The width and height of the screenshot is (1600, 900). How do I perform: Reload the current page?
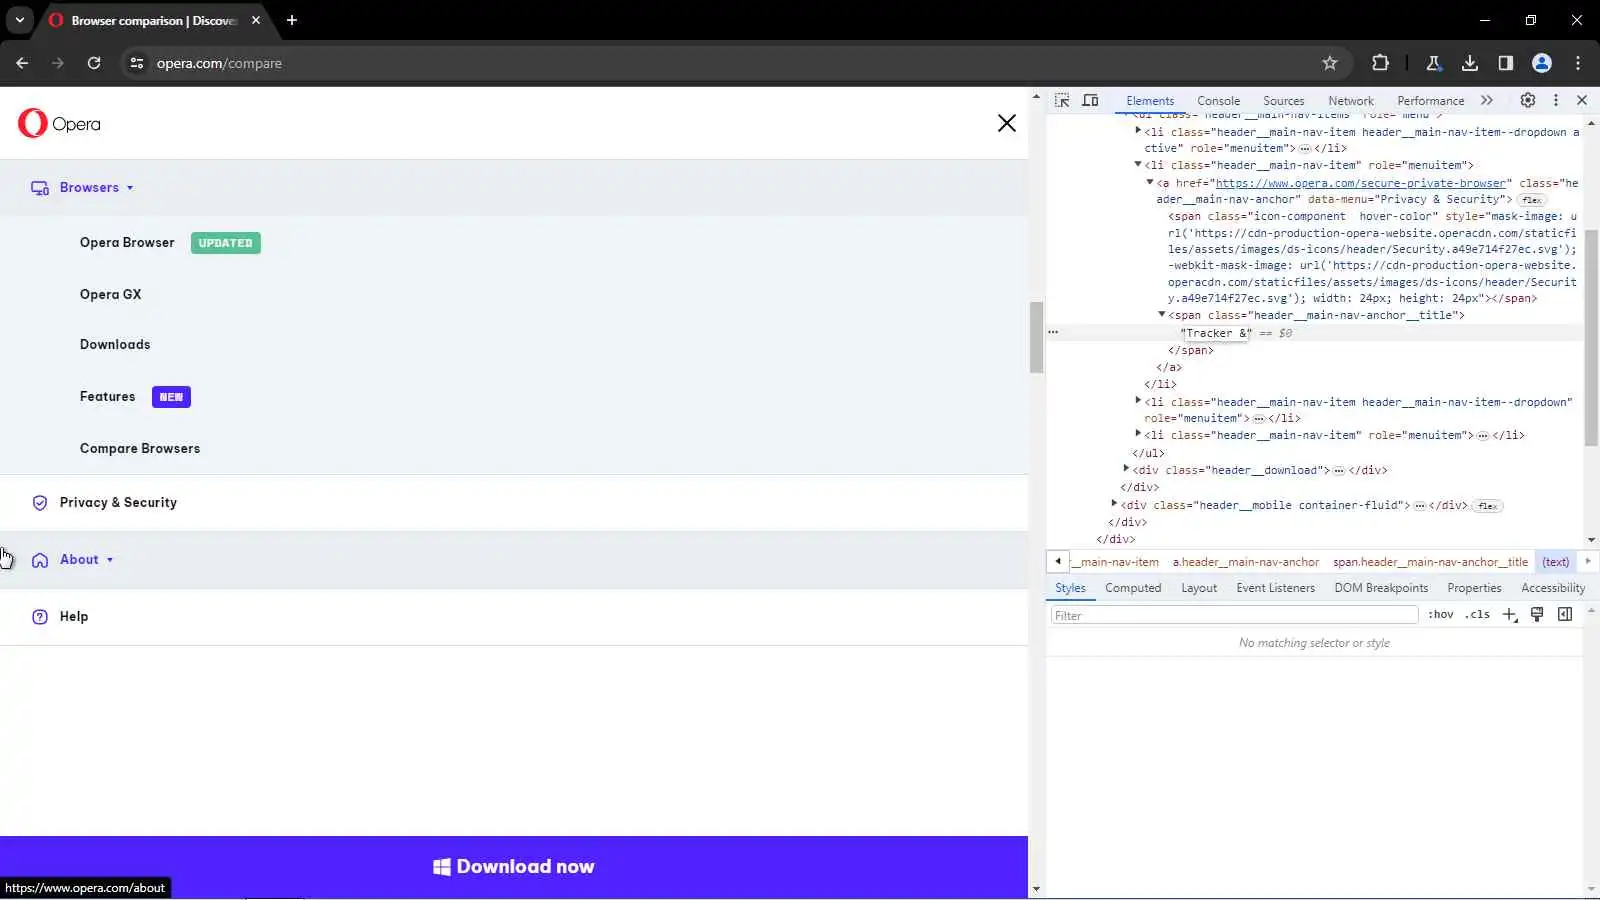(x=94, y=63)
